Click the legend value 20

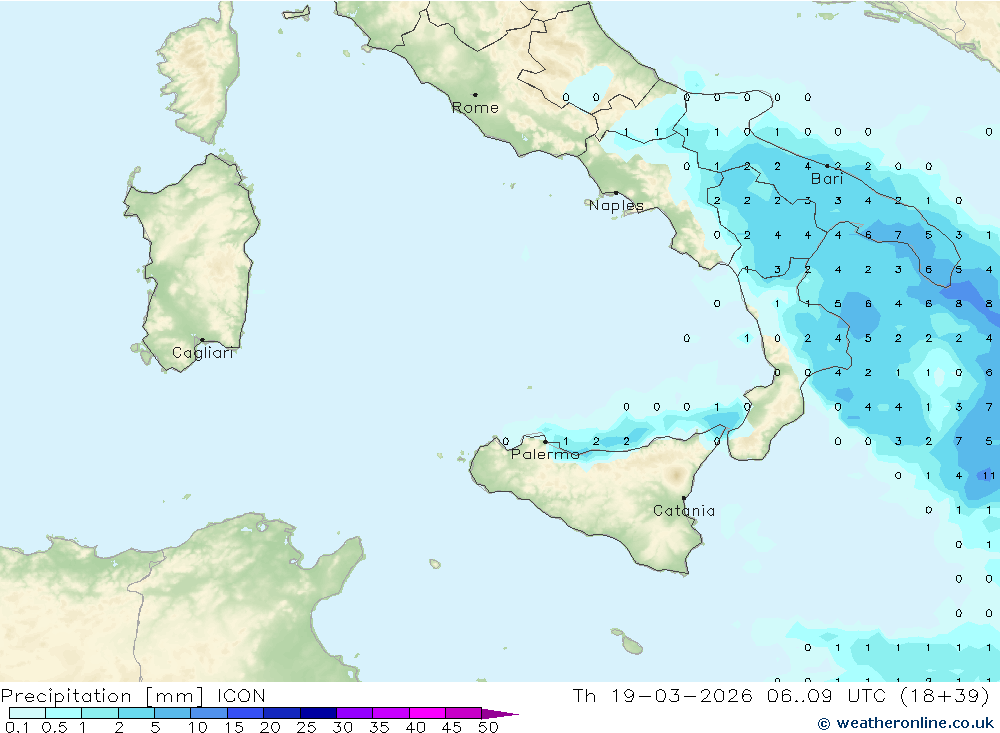(270, 727)
